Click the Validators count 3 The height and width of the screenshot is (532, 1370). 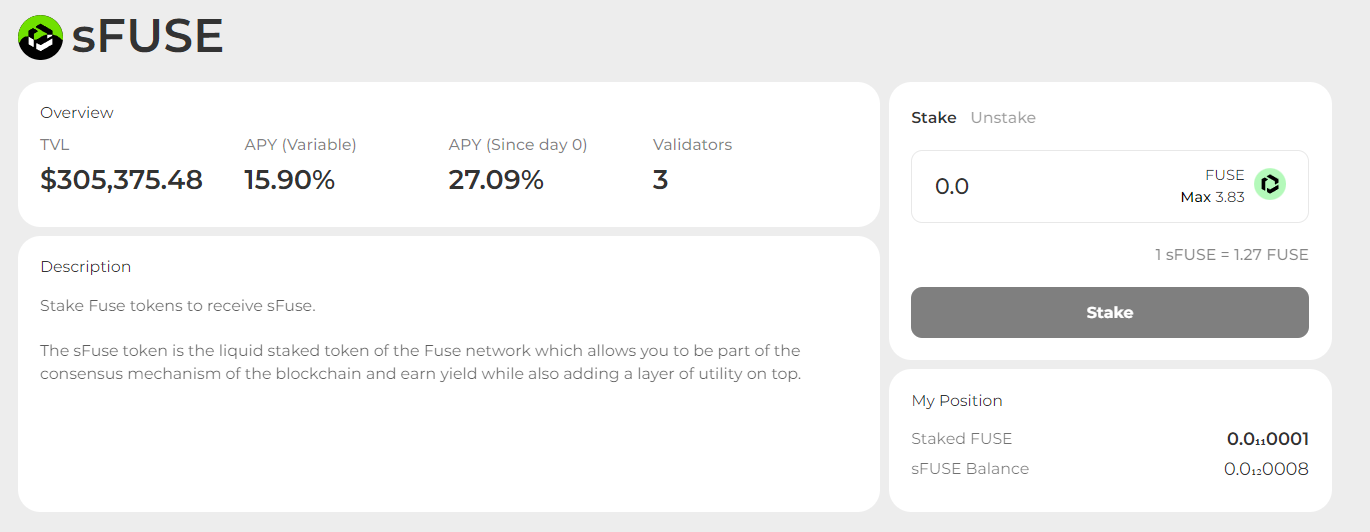pyautogui.click(x=660, y=180)
